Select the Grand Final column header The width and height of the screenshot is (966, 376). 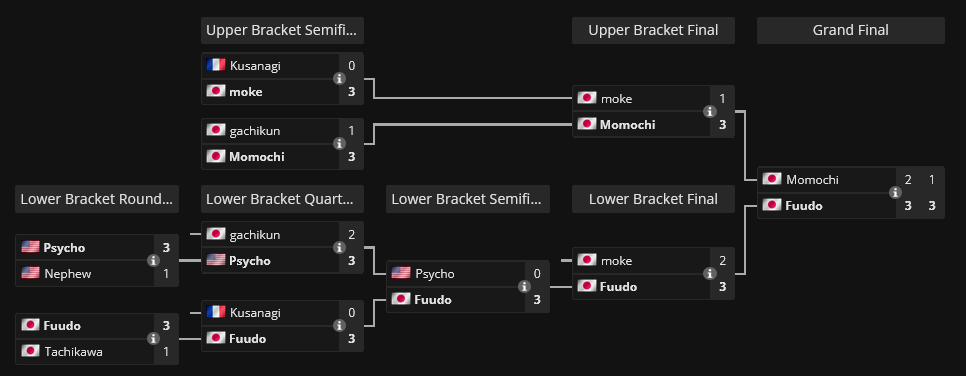coord(851,30)
